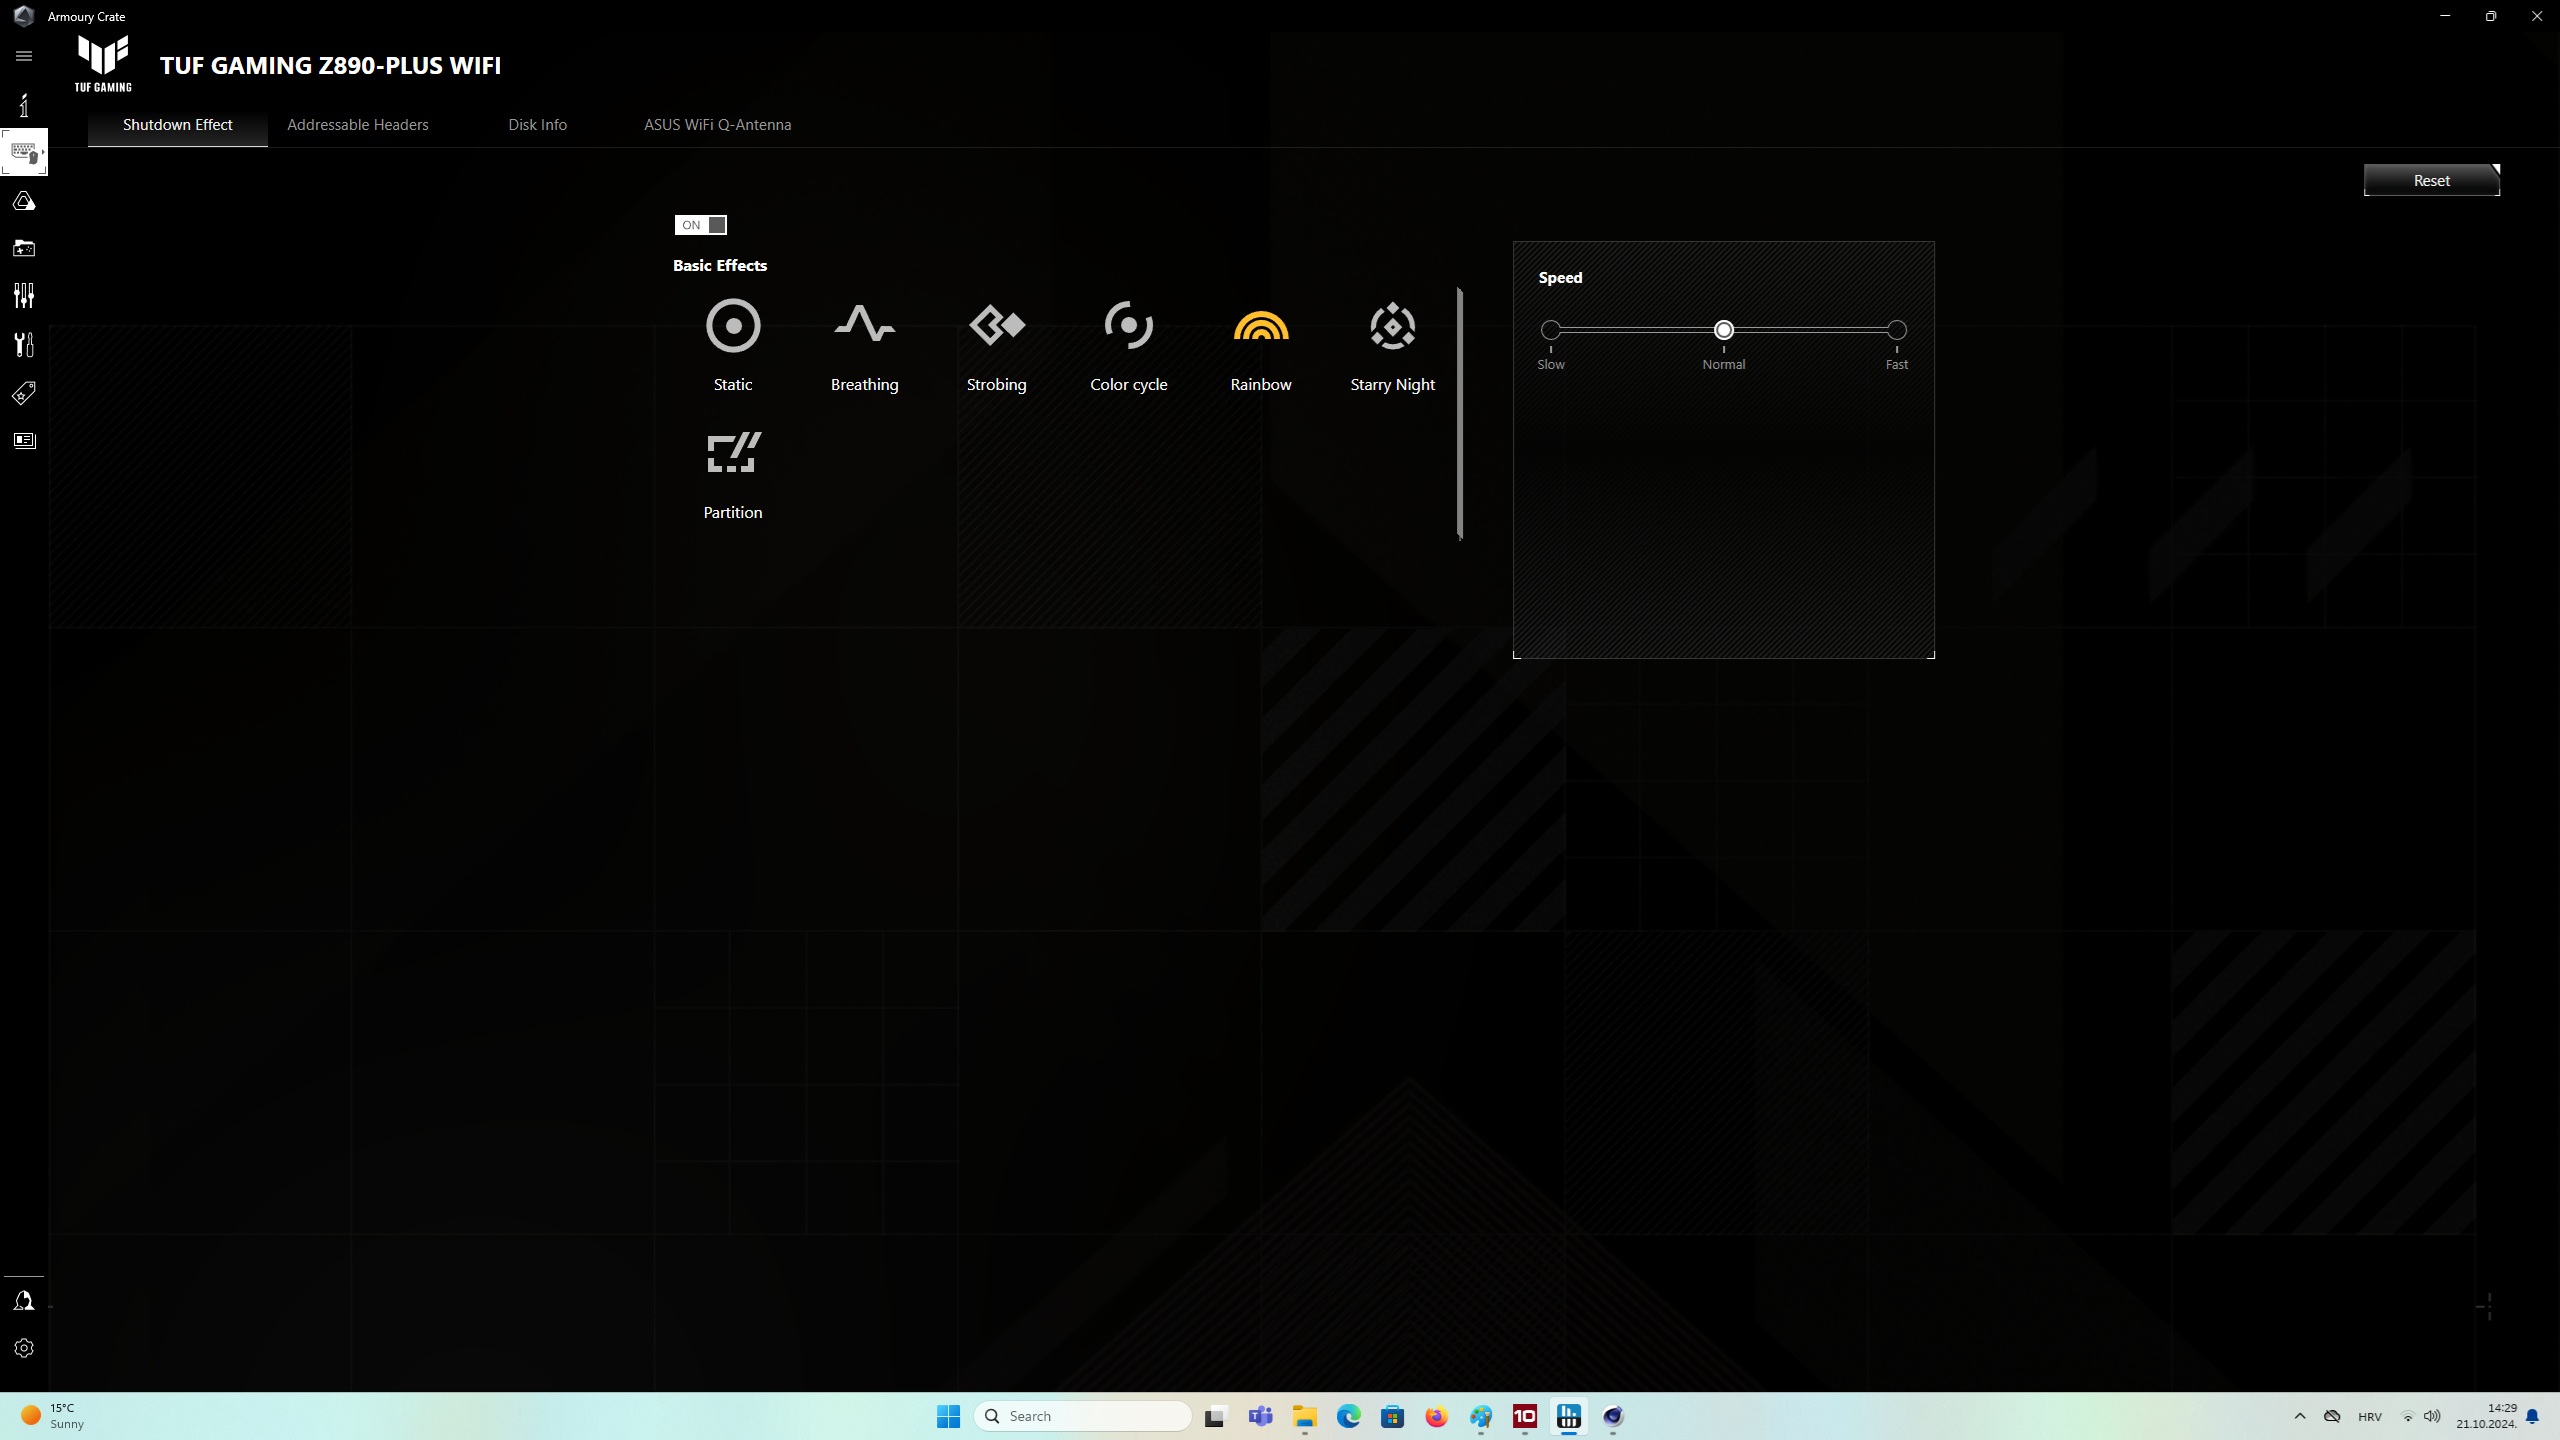
Task: Set speed slider to Slow
Action: [1551, 330]
